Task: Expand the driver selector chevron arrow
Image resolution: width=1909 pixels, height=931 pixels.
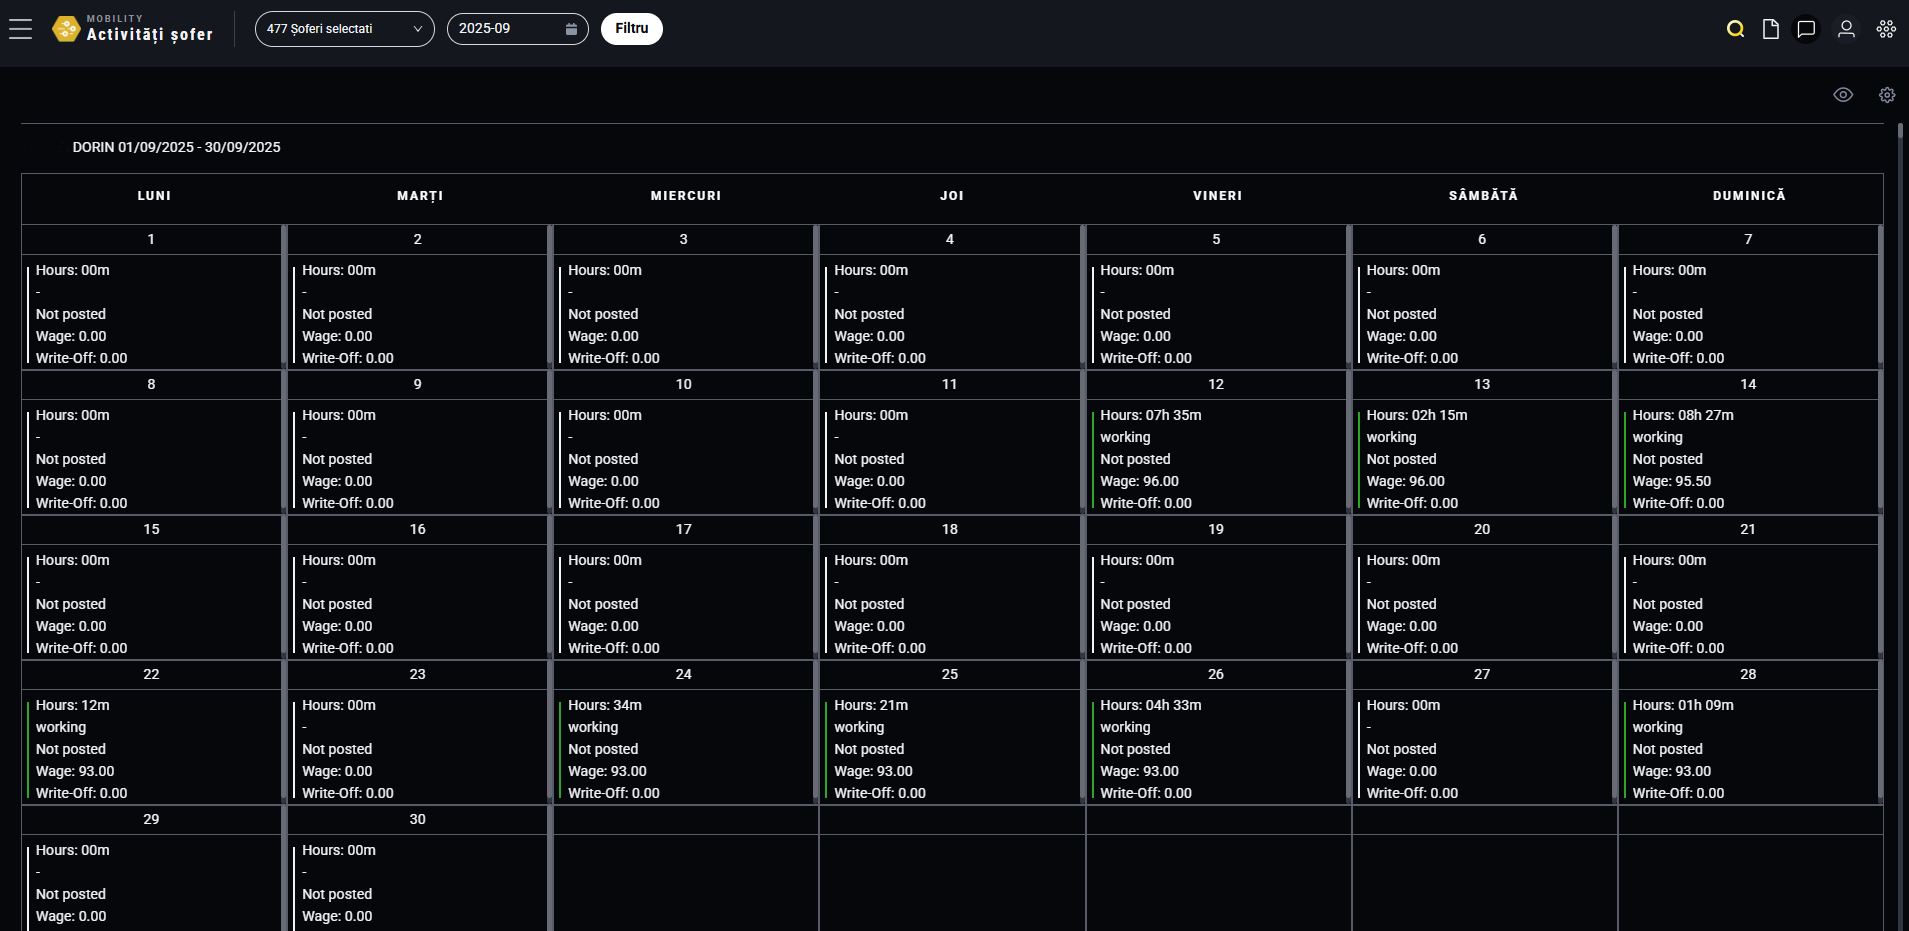Action: point(417,29)
